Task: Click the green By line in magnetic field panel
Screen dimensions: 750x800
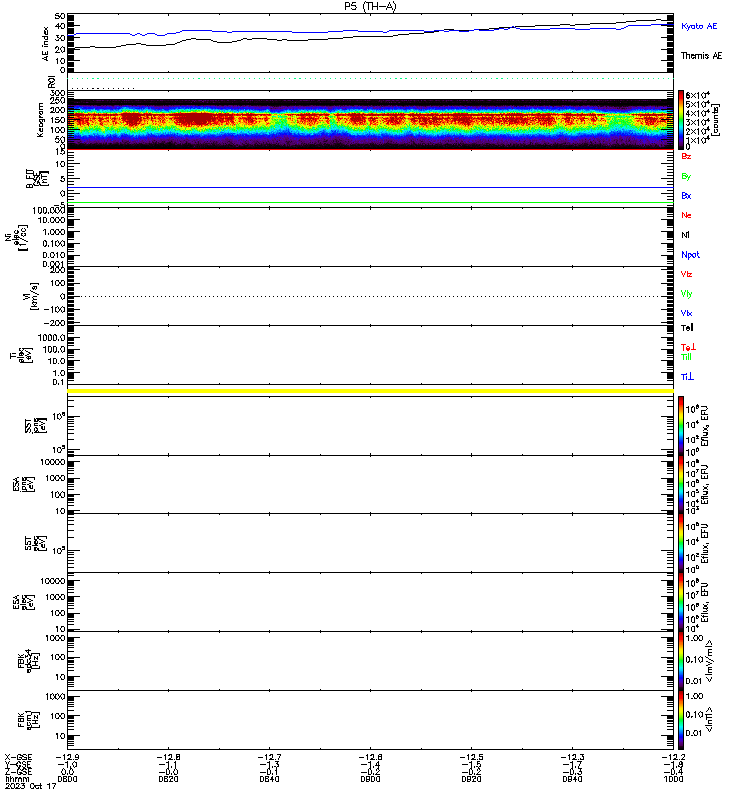Action: coord(371,203)
